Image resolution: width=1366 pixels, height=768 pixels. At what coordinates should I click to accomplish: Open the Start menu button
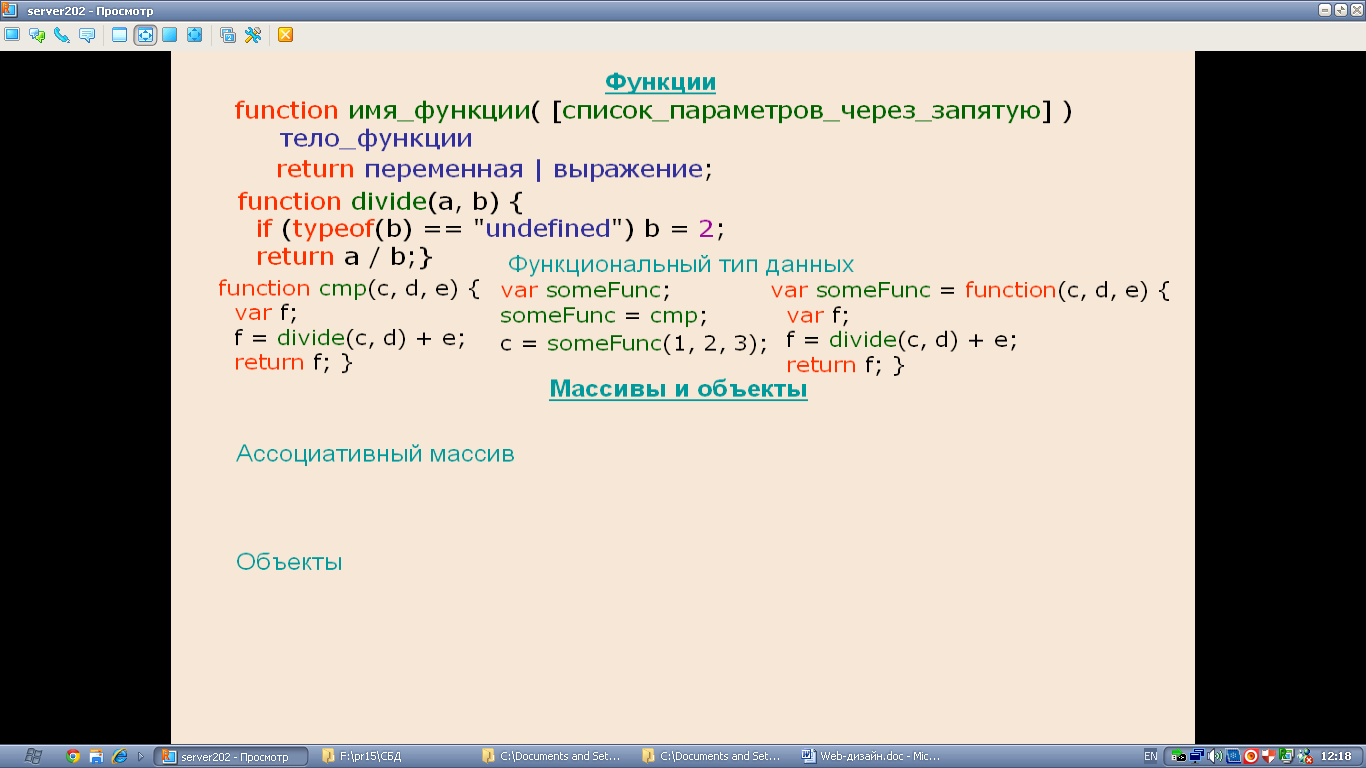[x=32, y=756]
